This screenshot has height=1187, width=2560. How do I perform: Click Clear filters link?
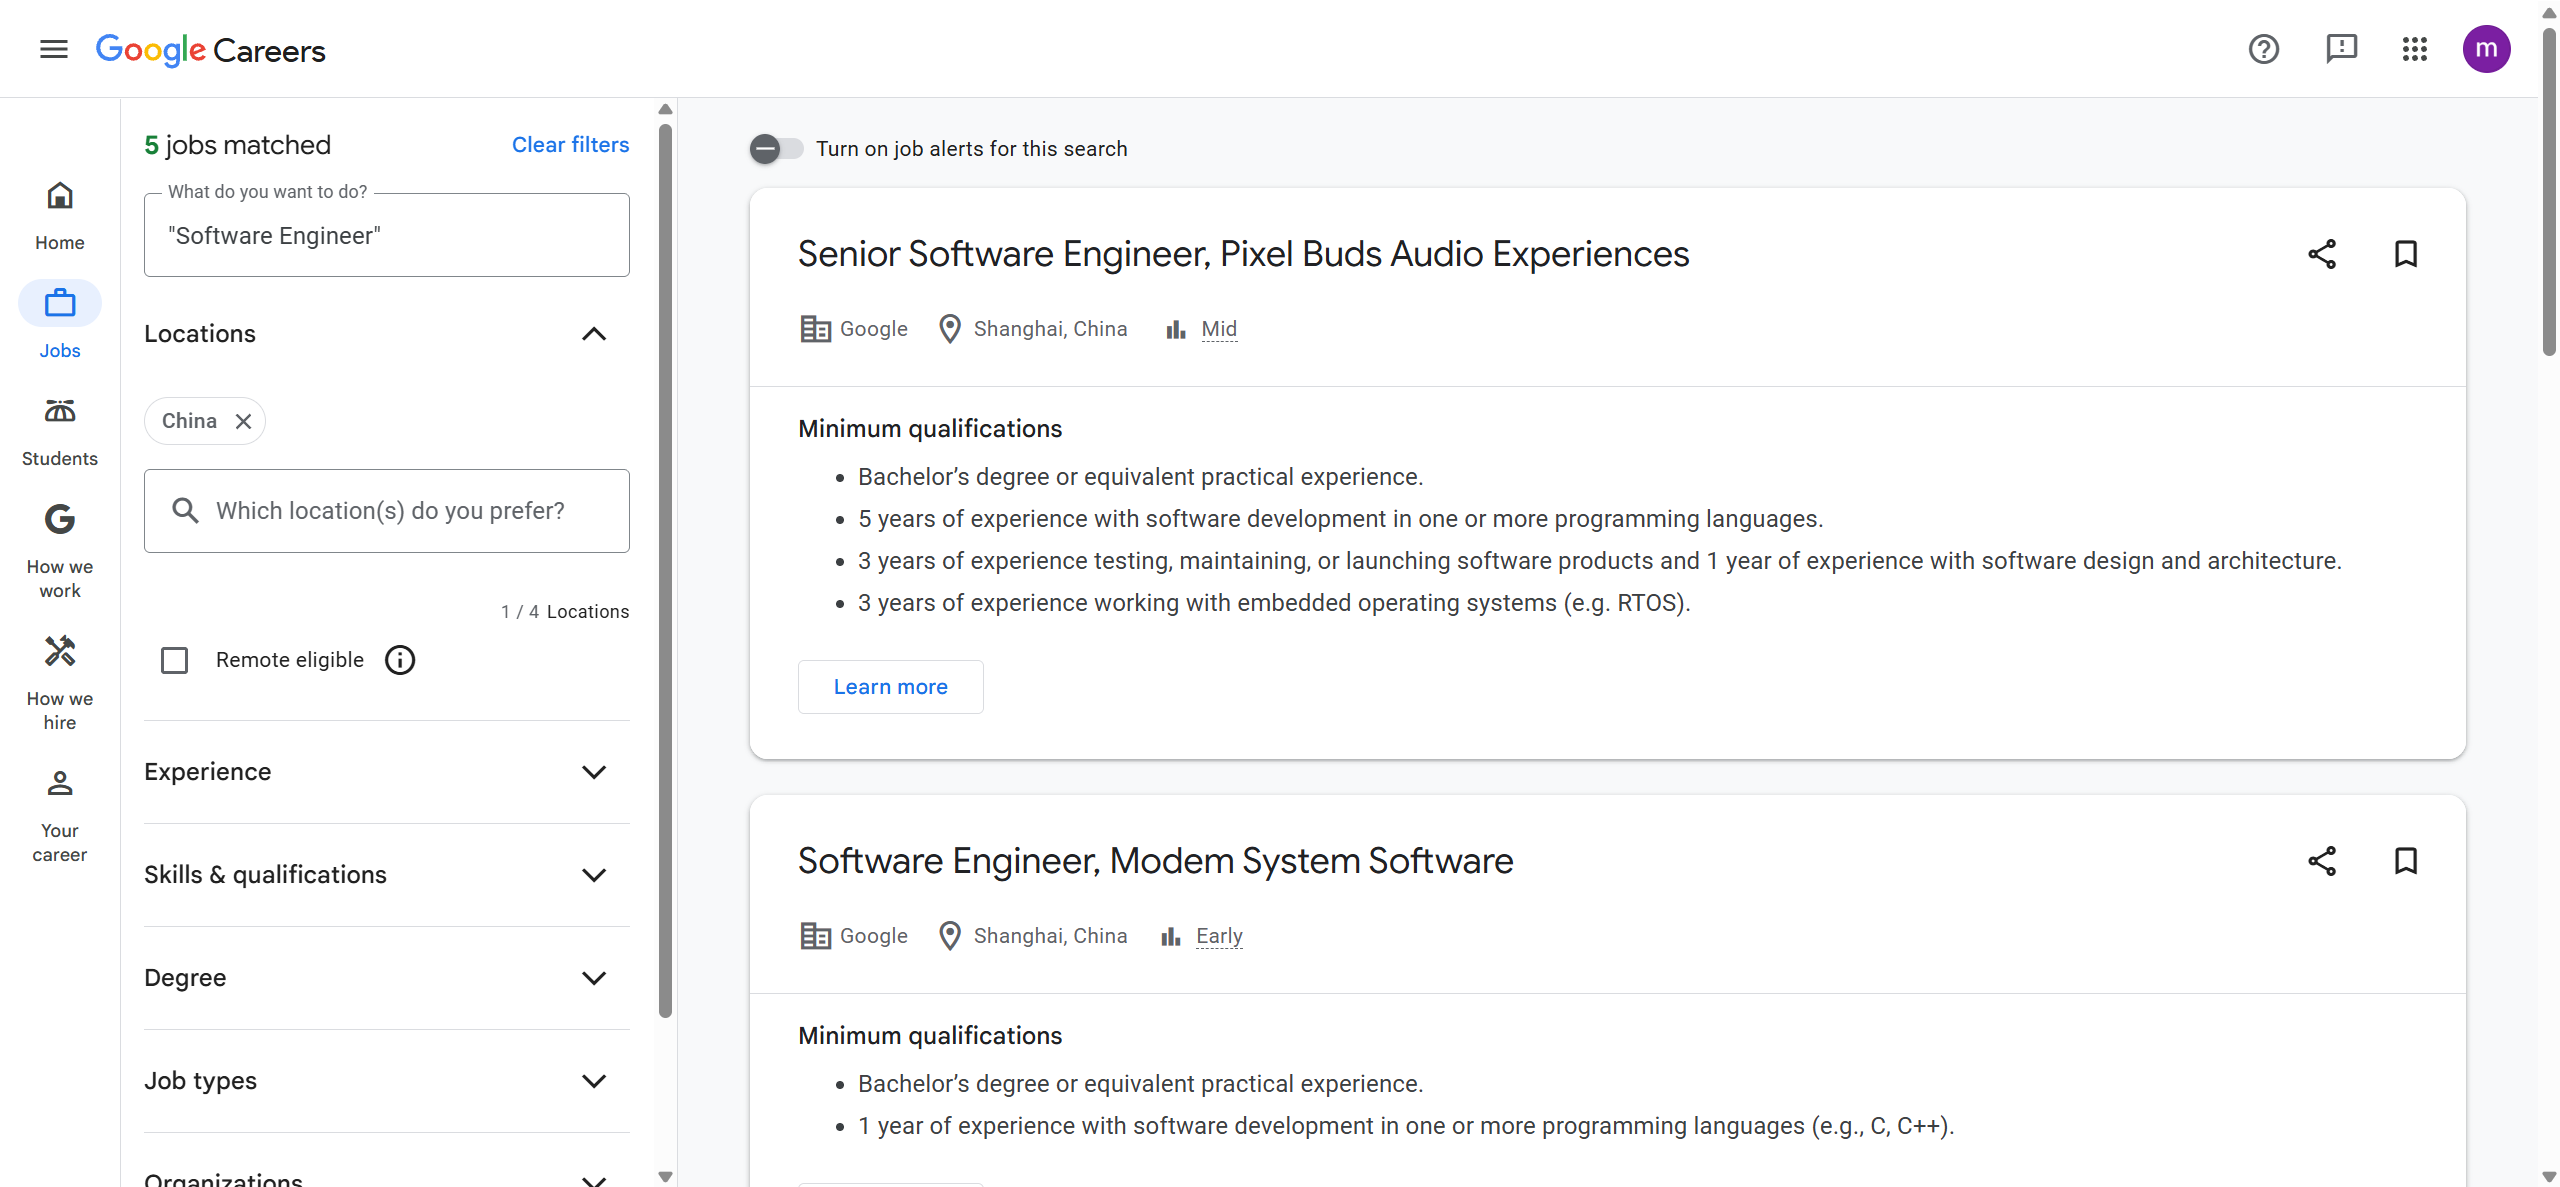[570, 145]
